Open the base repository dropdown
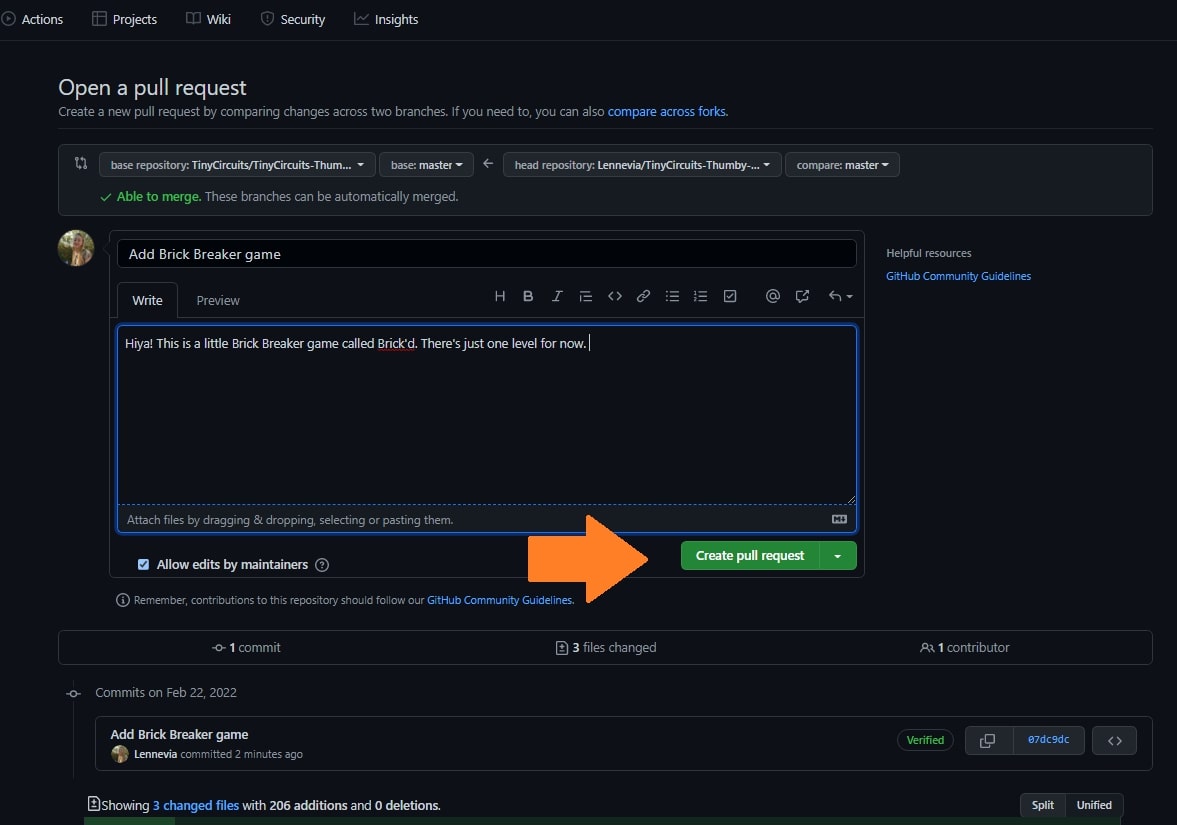 [237, 165]
